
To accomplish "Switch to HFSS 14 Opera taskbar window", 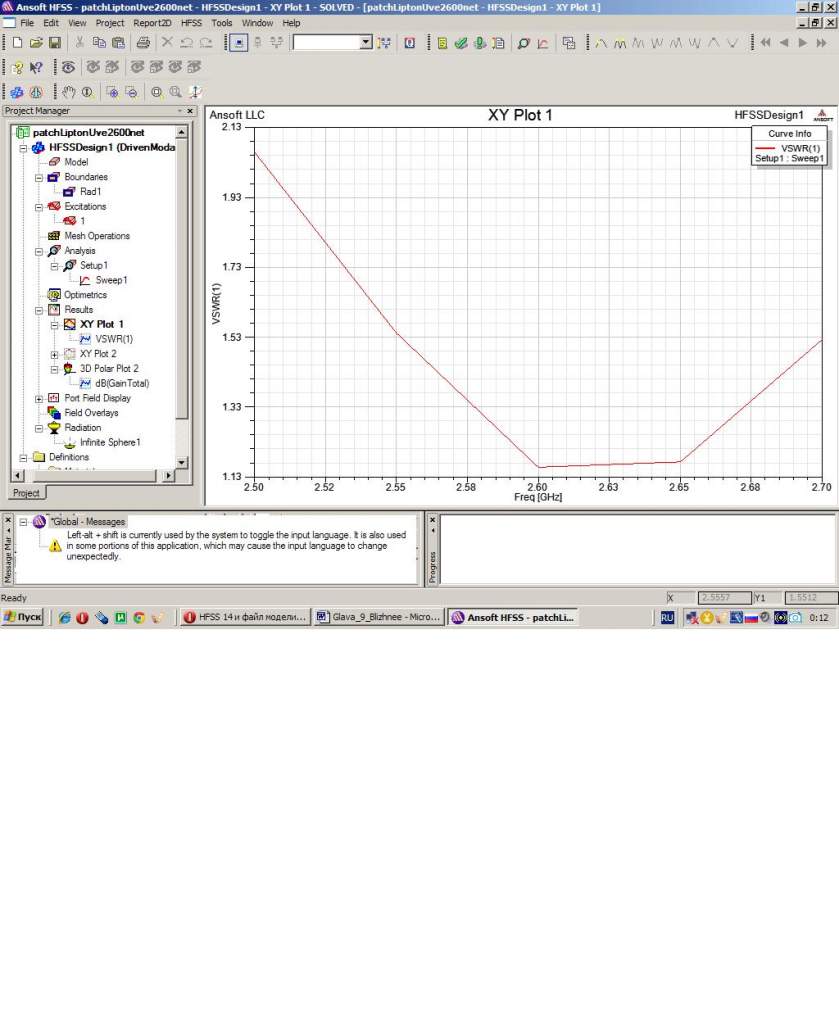I will pos(245,617).
